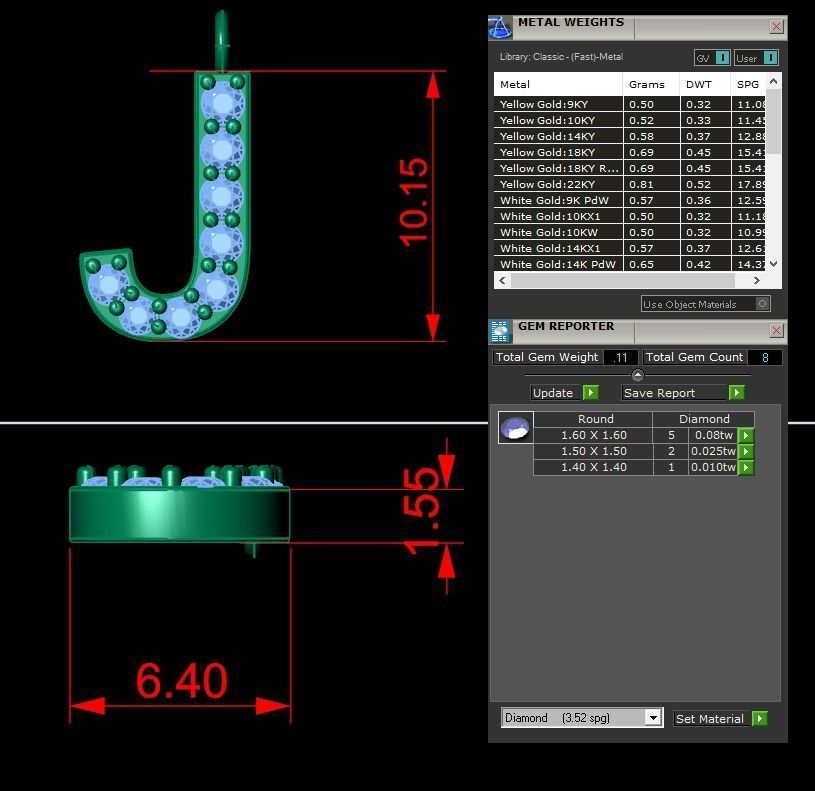Select the Yellow Gold:9KY row
This screenshot has width=815, height=791.
[629, 104]
